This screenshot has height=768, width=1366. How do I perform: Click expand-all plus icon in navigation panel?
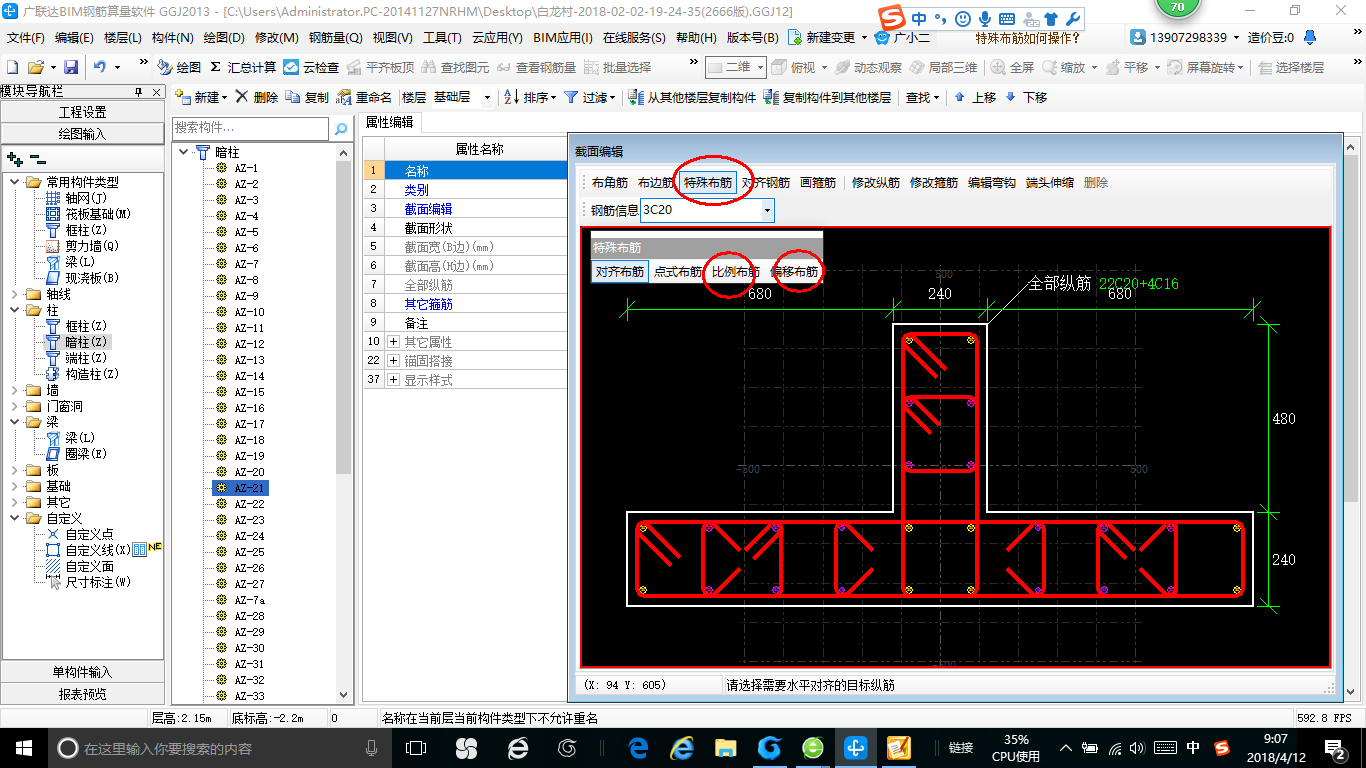[14, 159]
